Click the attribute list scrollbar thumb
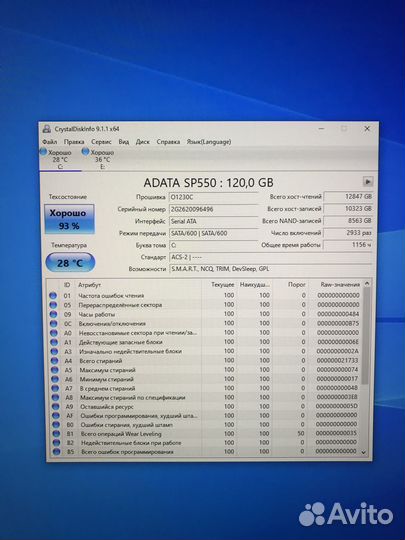The image size is (405, 540). 366,336
